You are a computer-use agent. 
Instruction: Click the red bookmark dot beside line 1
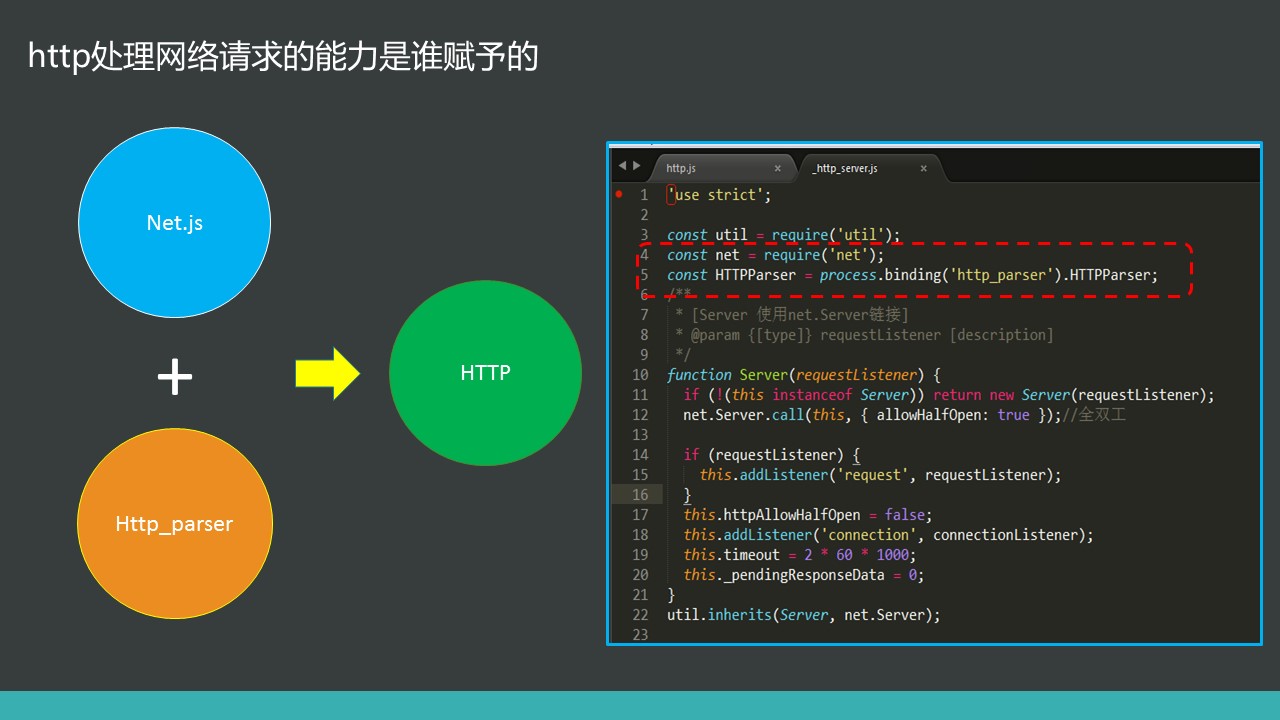click(619, 193)
